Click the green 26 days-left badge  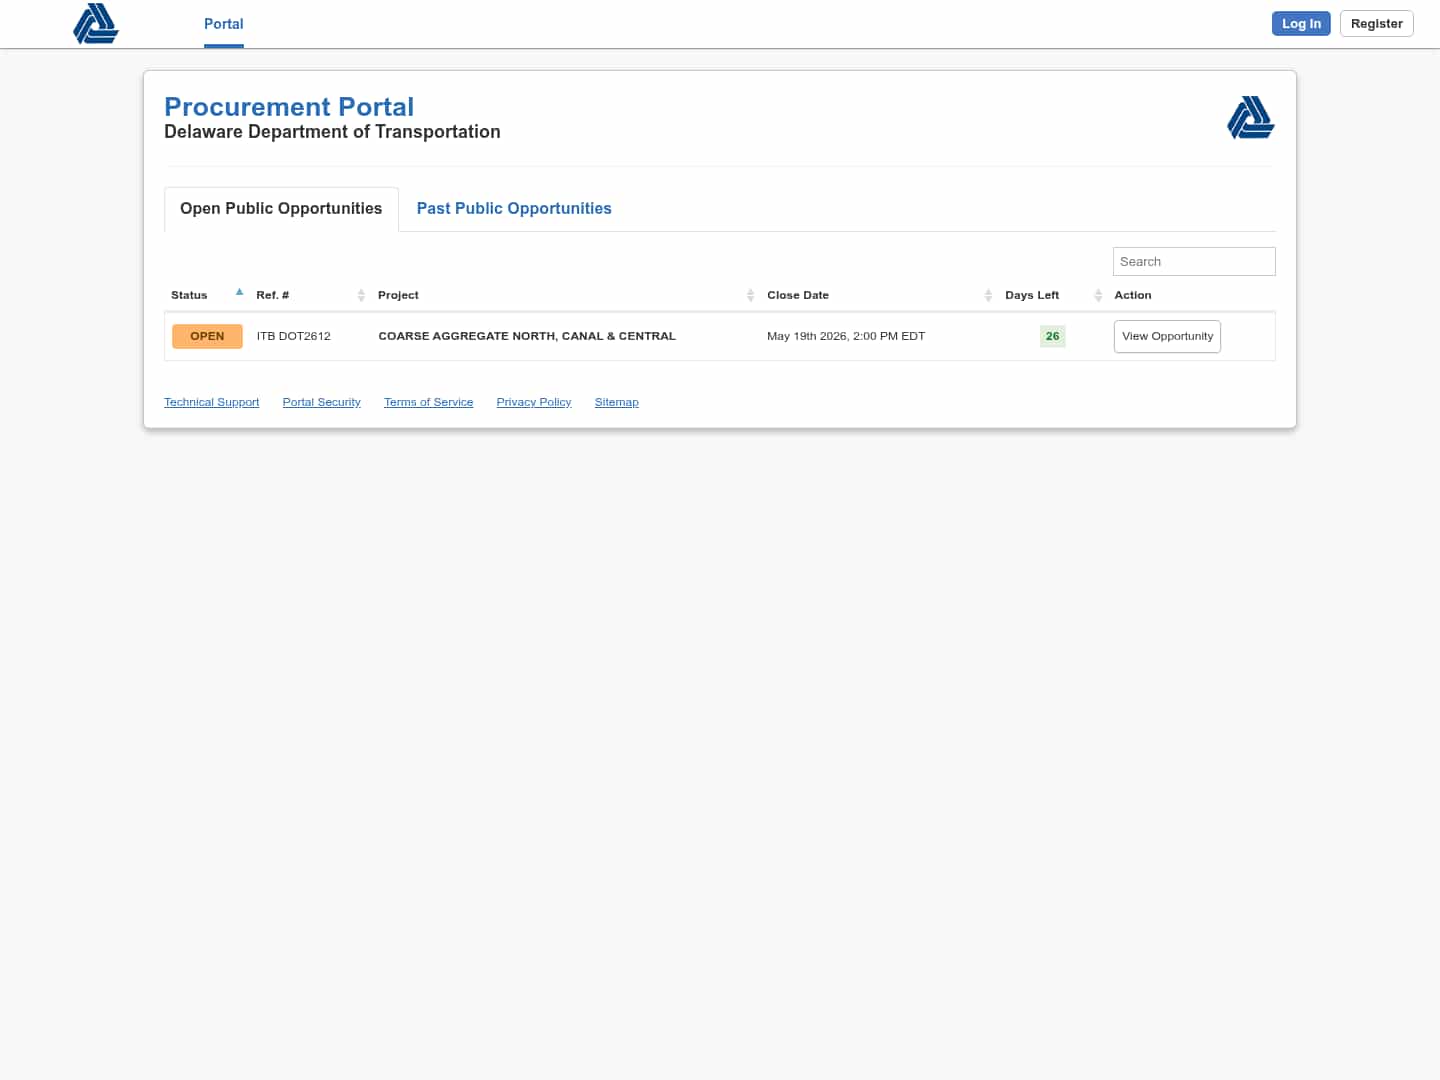tap(1052, 336)
